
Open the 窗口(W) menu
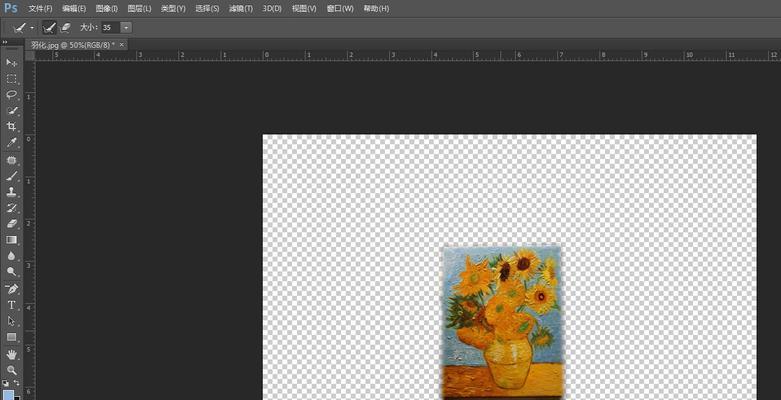(x=340, y=8)
